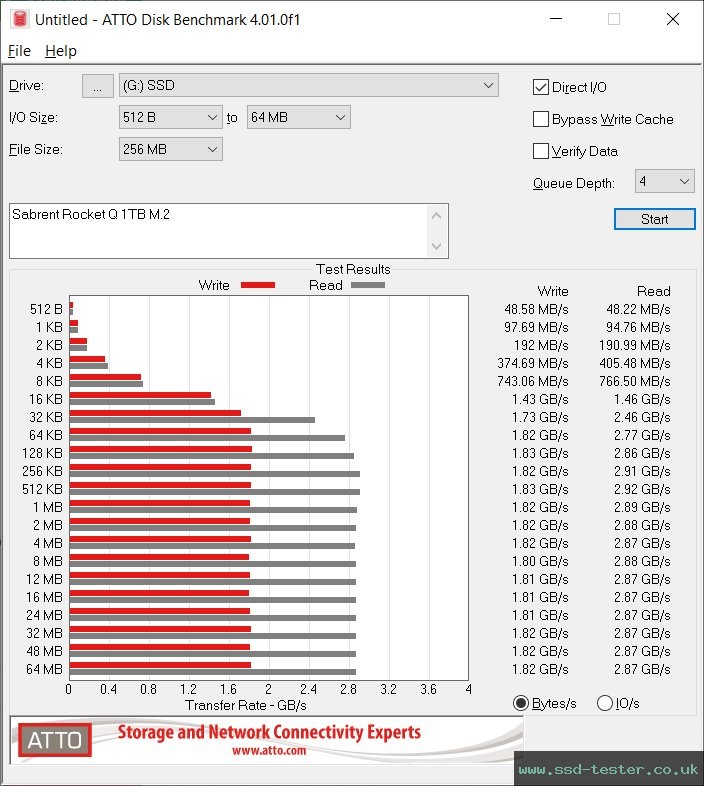Click the 2.46 GB/s read value
704x786 pixels.
(x=642, y=418)
